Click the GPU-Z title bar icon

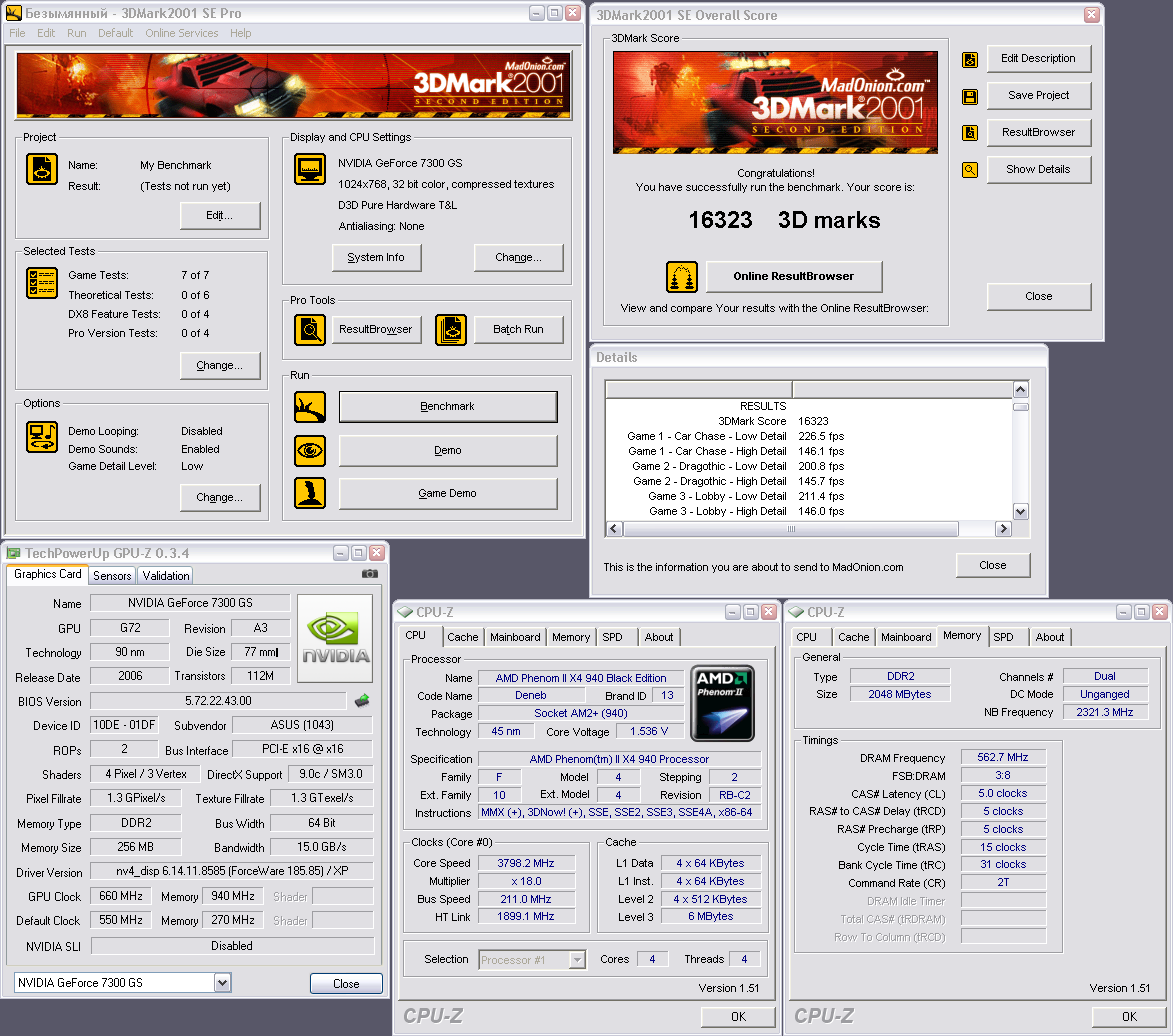coord(13,553)
